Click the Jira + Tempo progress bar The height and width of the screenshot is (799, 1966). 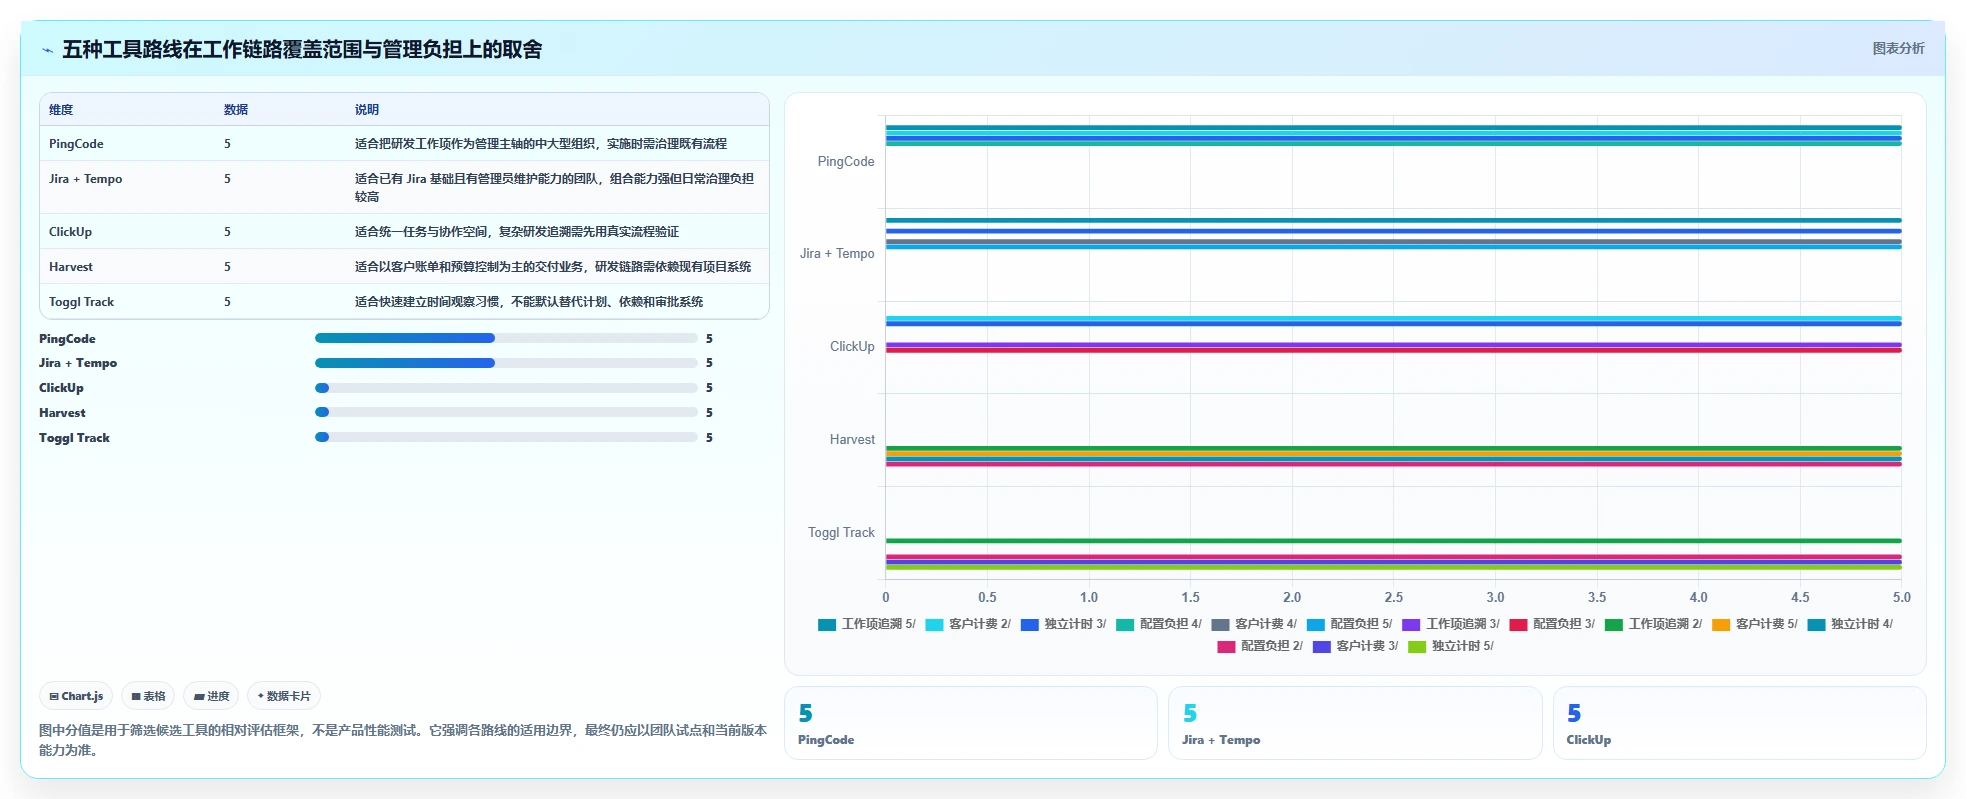click(x=506, y=363)
